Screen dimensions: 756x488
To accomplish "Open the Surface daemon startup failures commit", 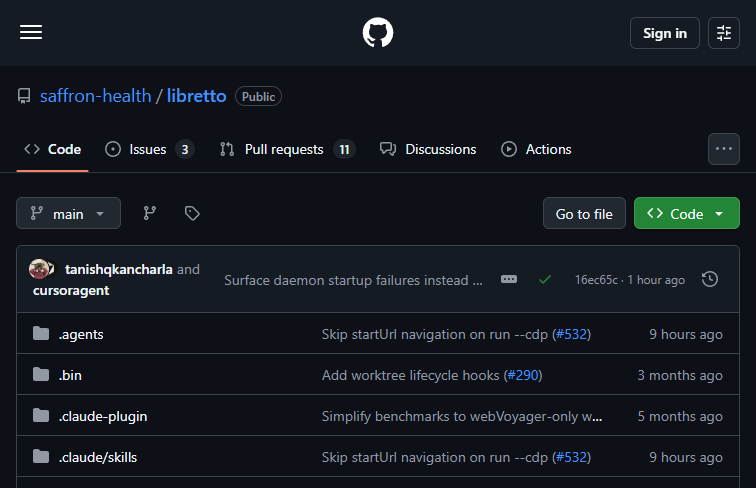I will (x=353, y=280).
